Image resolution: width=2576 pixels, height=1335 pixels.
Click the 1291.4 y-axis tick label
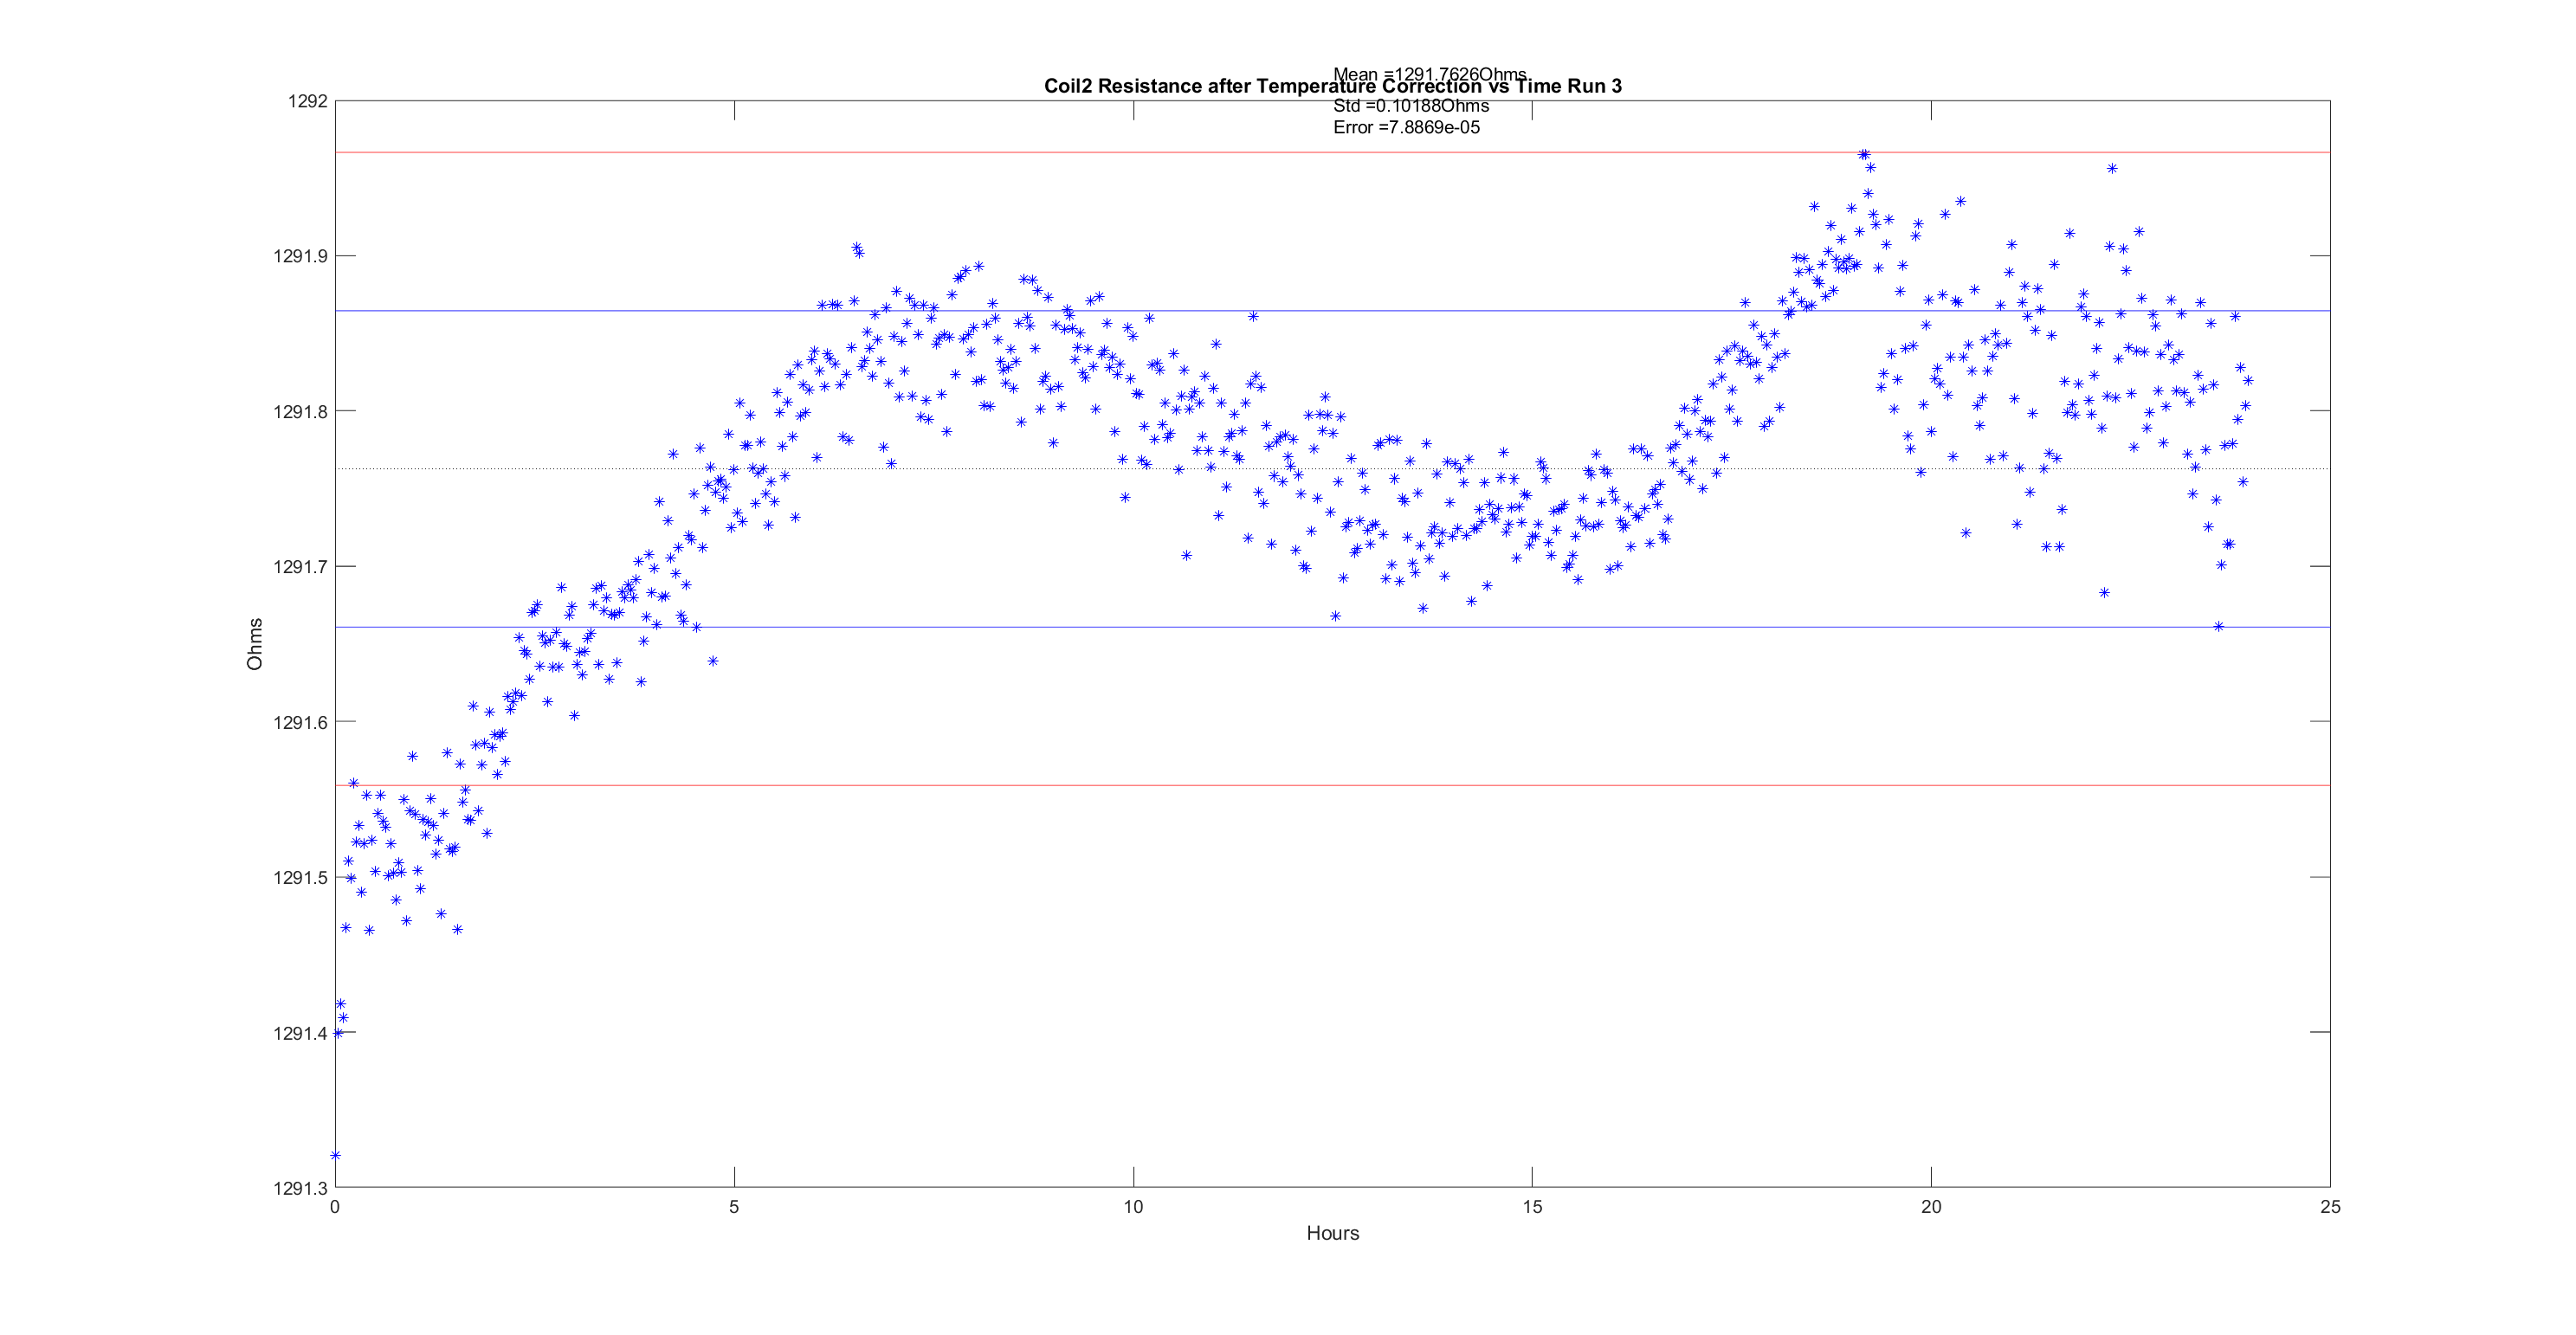(300, 1033)
